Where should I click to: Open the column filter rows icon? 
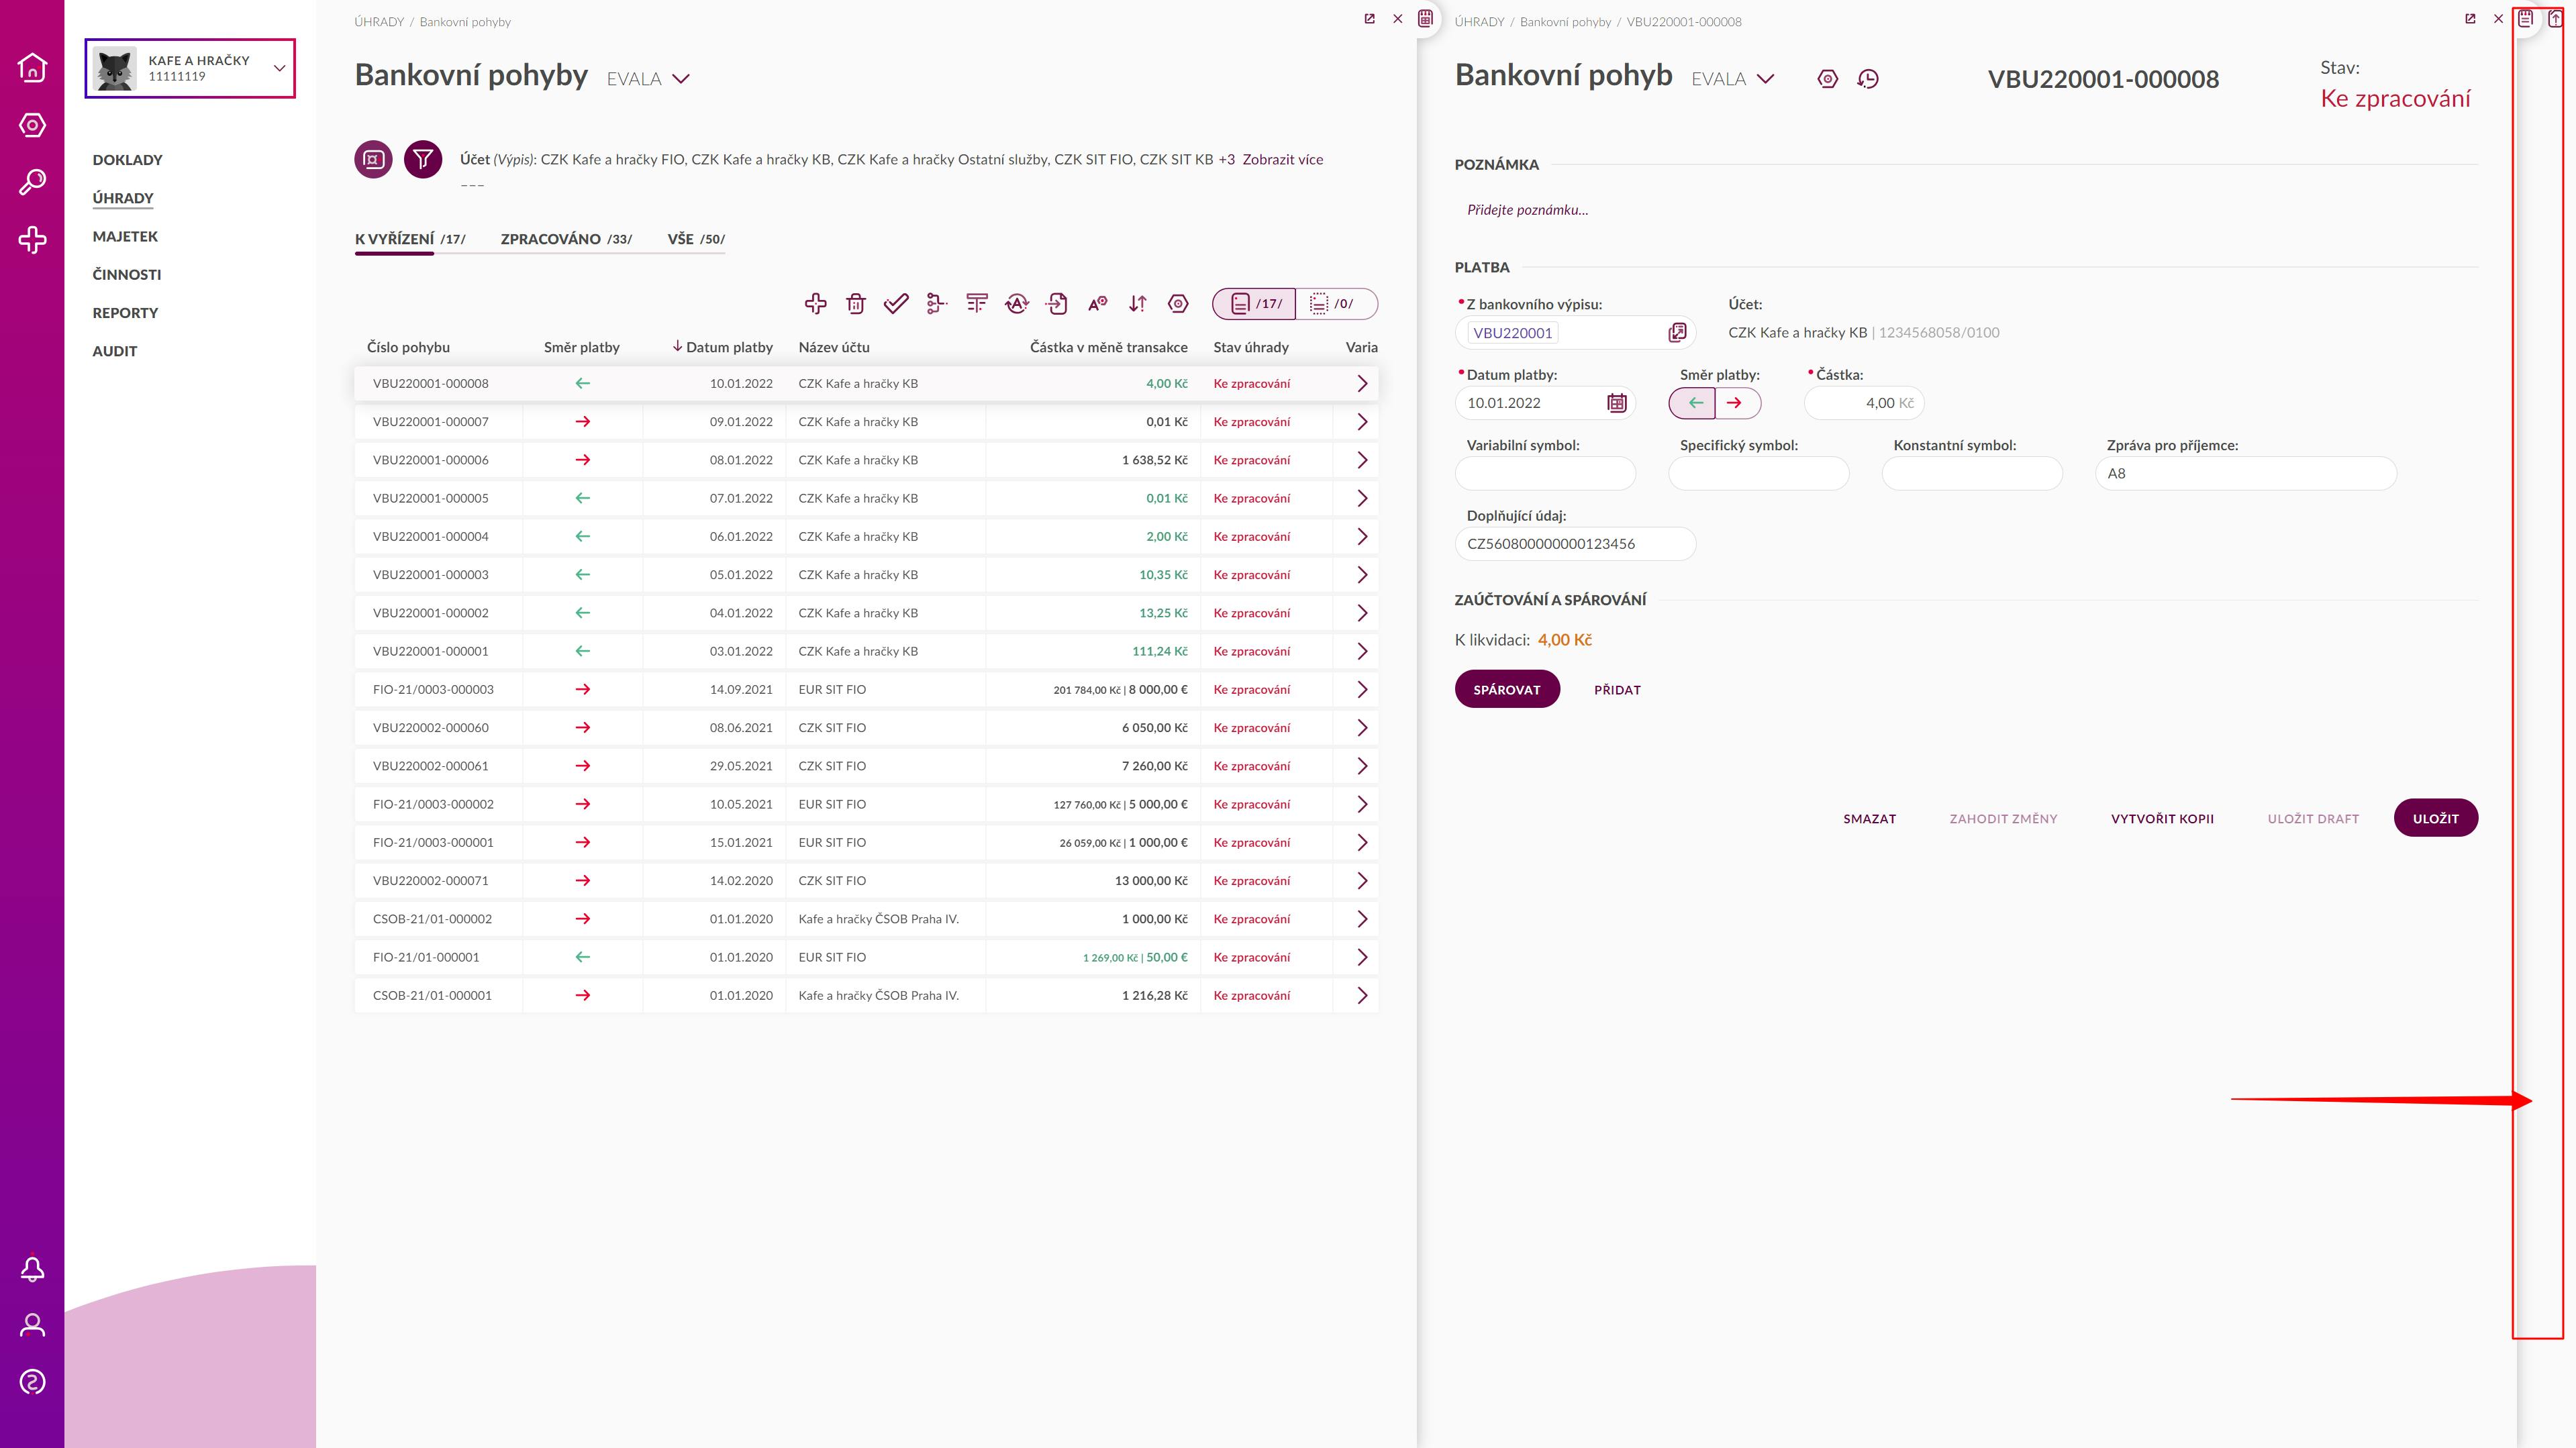977,303
